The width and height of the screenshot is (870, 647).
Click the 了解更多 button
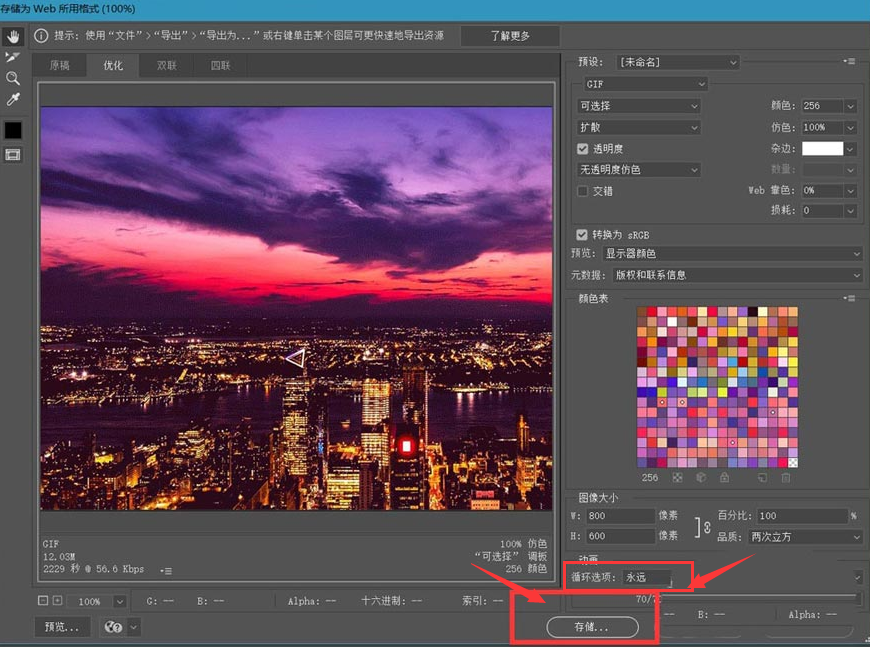510,36
